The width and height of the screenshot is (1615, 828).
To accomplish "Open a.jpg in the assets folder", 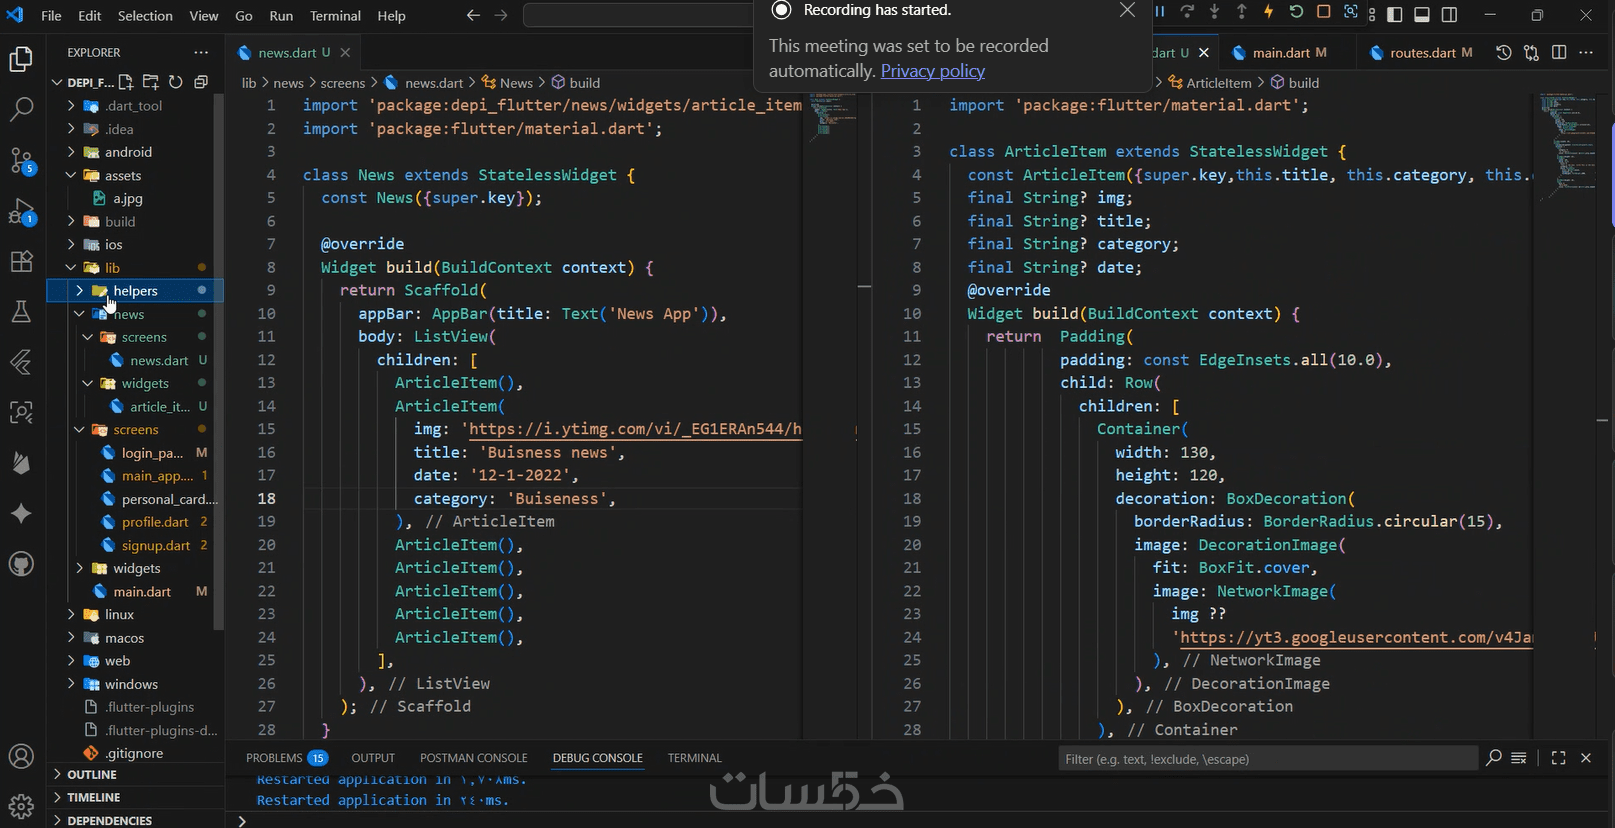I will tap(127, 199).
